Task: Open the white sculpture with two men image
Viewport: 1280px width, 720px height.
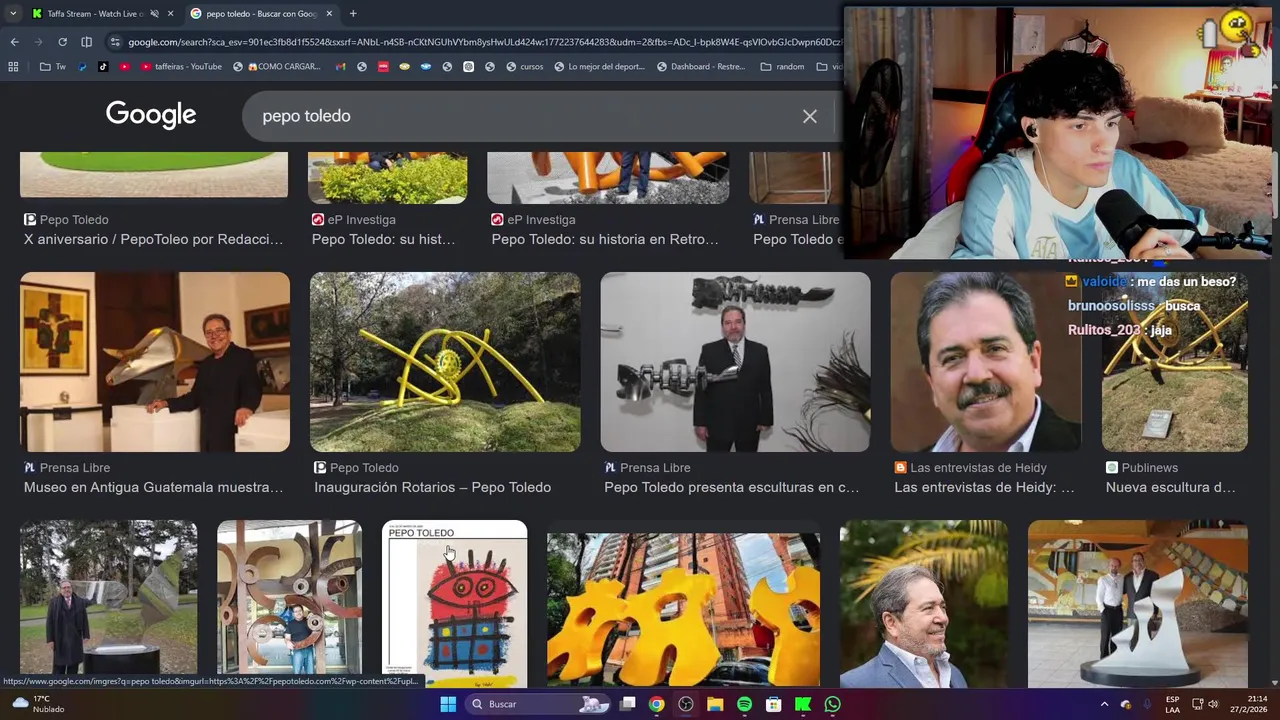Action: [x=1138, y=604]
